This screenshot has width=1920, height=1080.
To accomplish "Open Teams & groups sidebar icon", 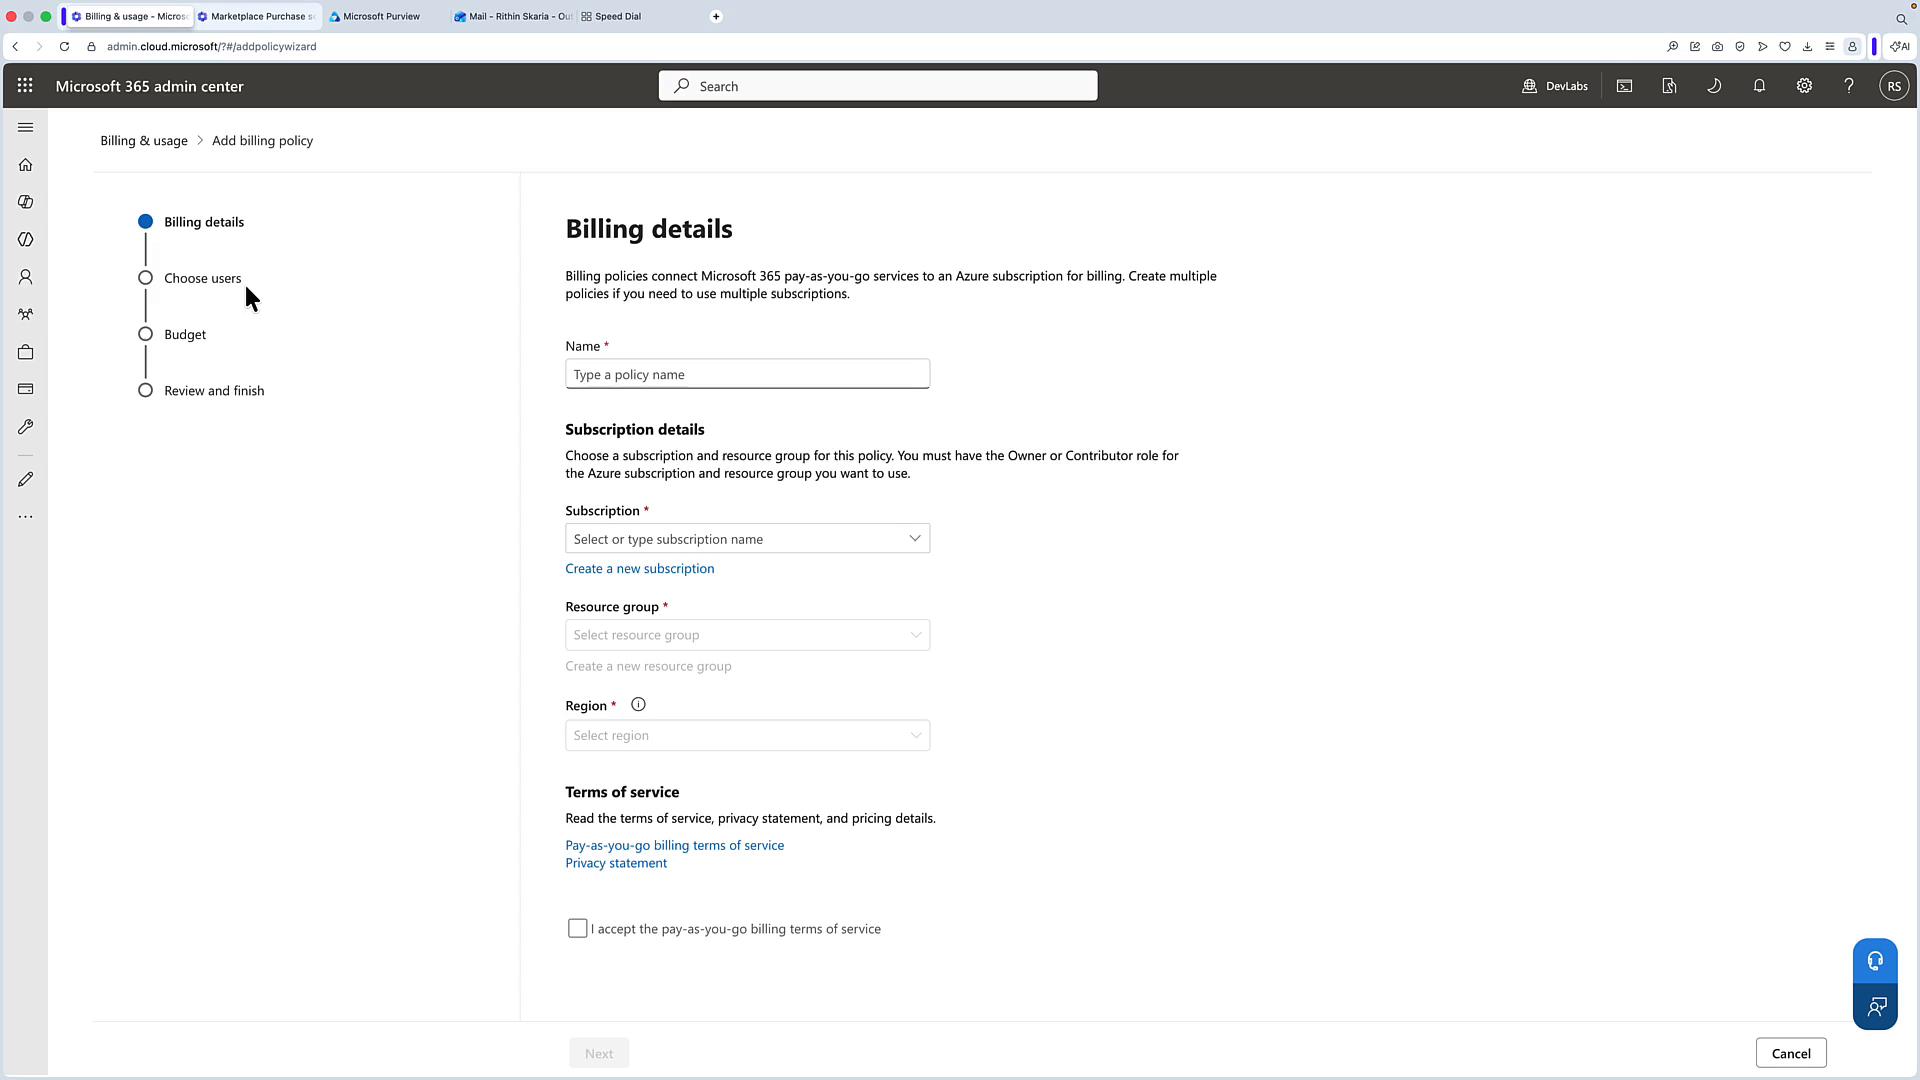I will tap(26, 314).
